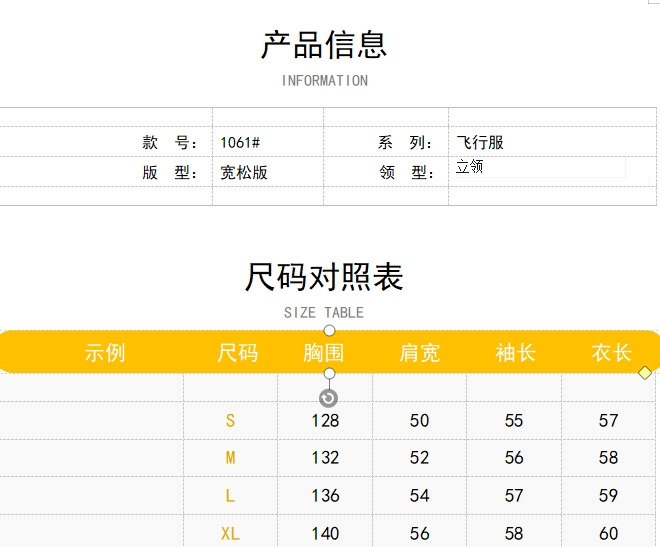Click the S size cell
The height and width of the screenshot is (547, 660).
230,420
